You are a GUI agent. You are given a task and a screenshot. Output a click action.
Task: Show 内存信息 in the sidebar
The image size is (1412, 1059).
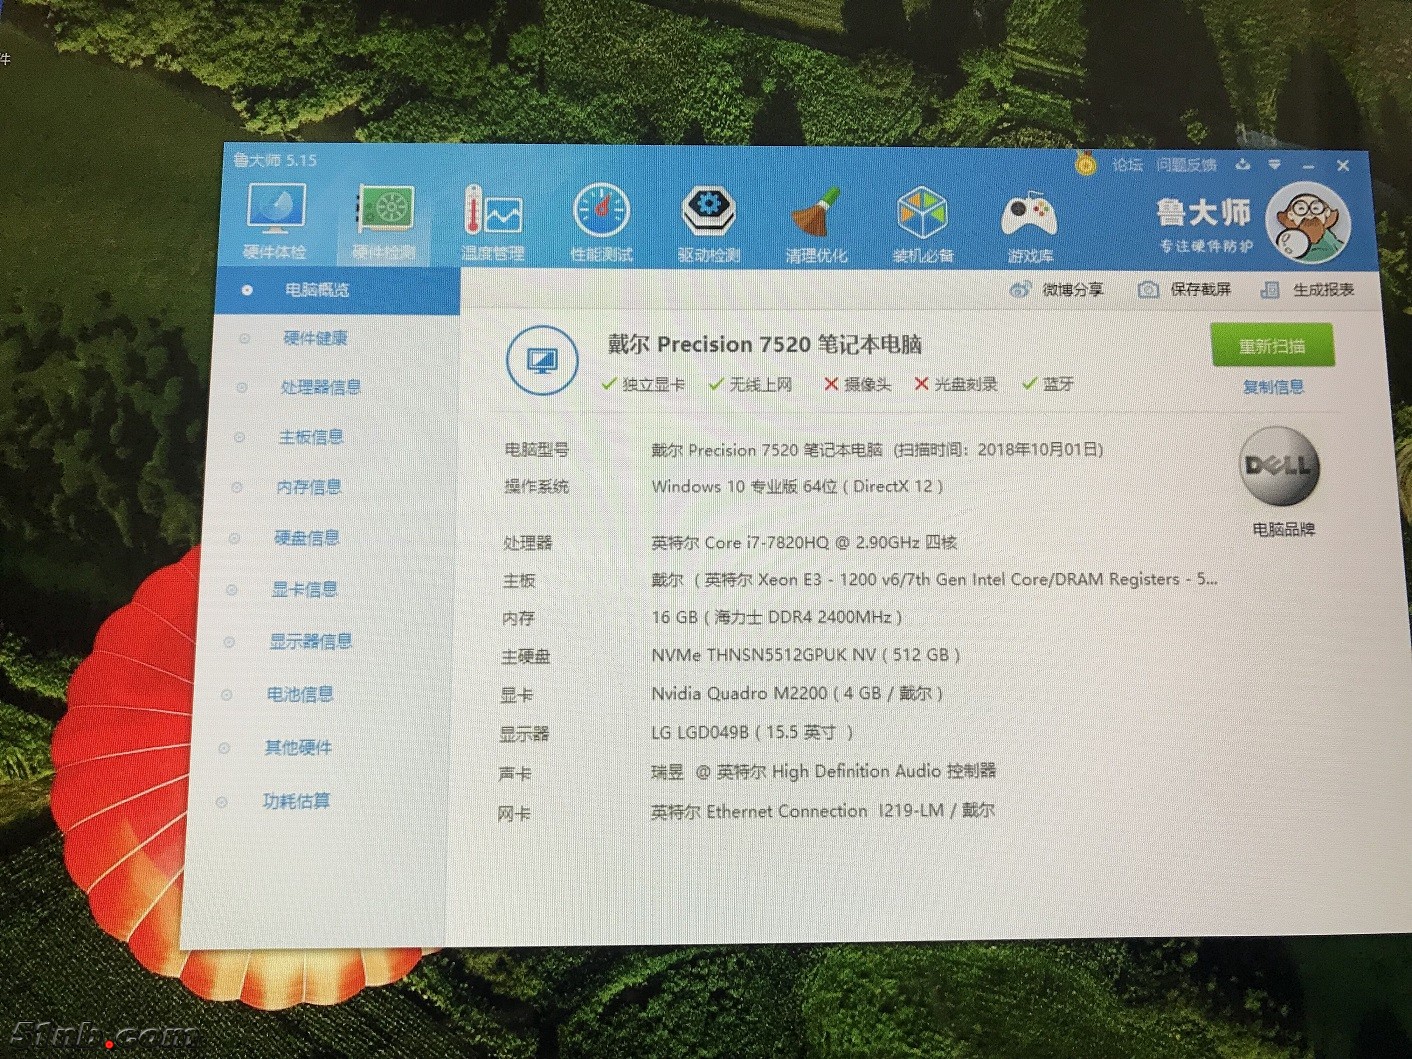[x=309, y=487]
